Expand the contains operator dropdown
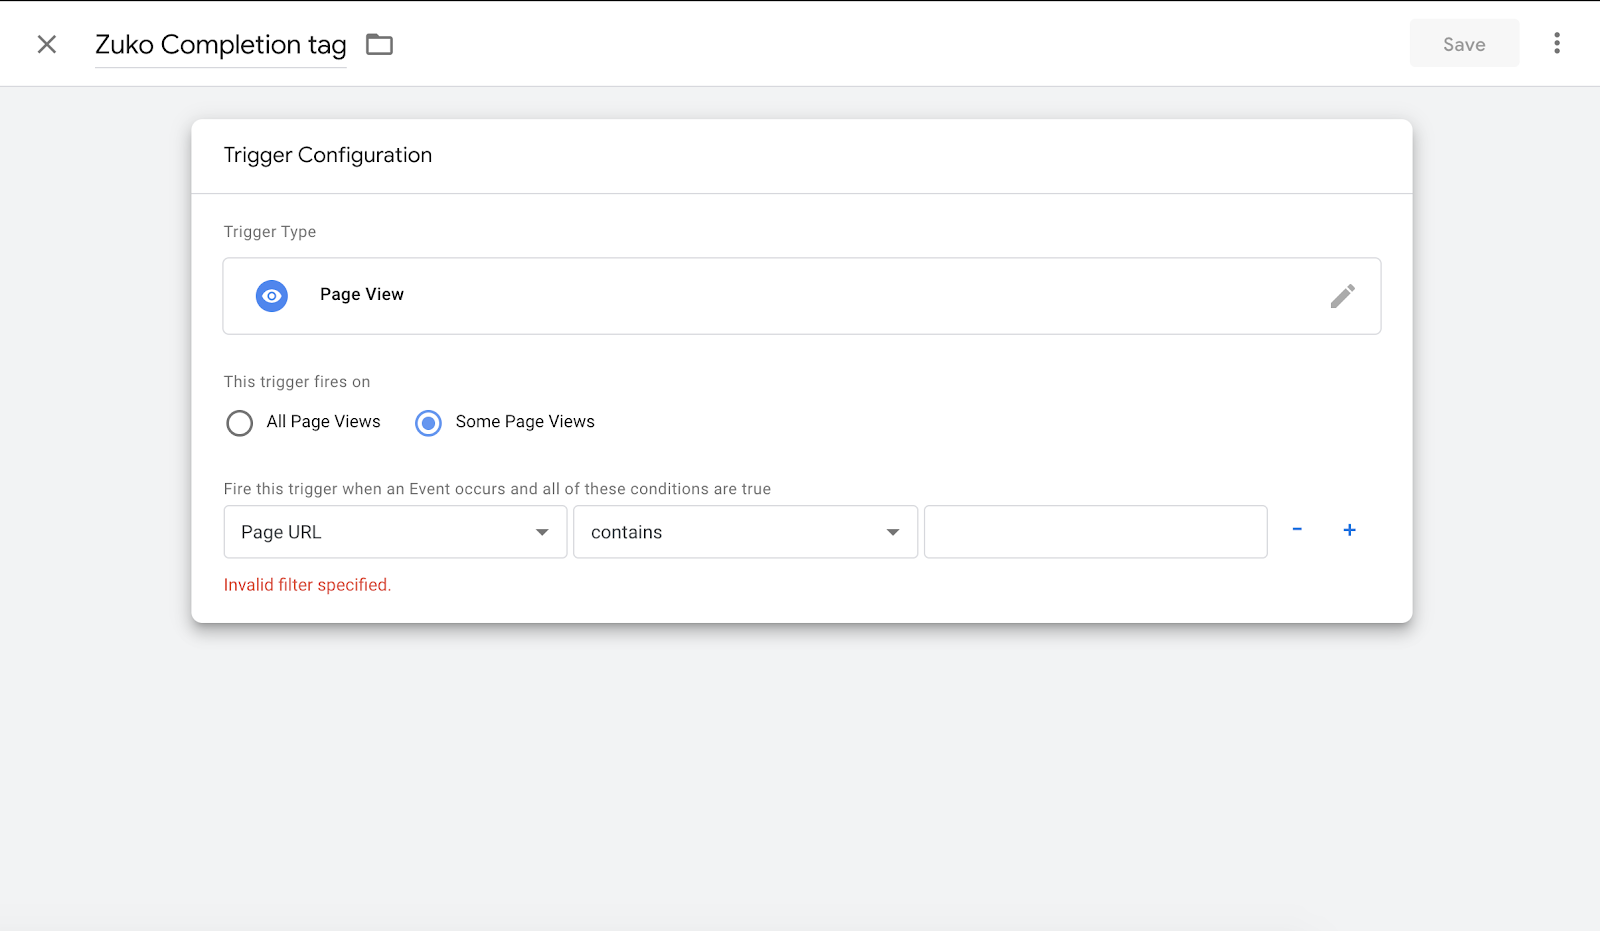 (745, 532)
